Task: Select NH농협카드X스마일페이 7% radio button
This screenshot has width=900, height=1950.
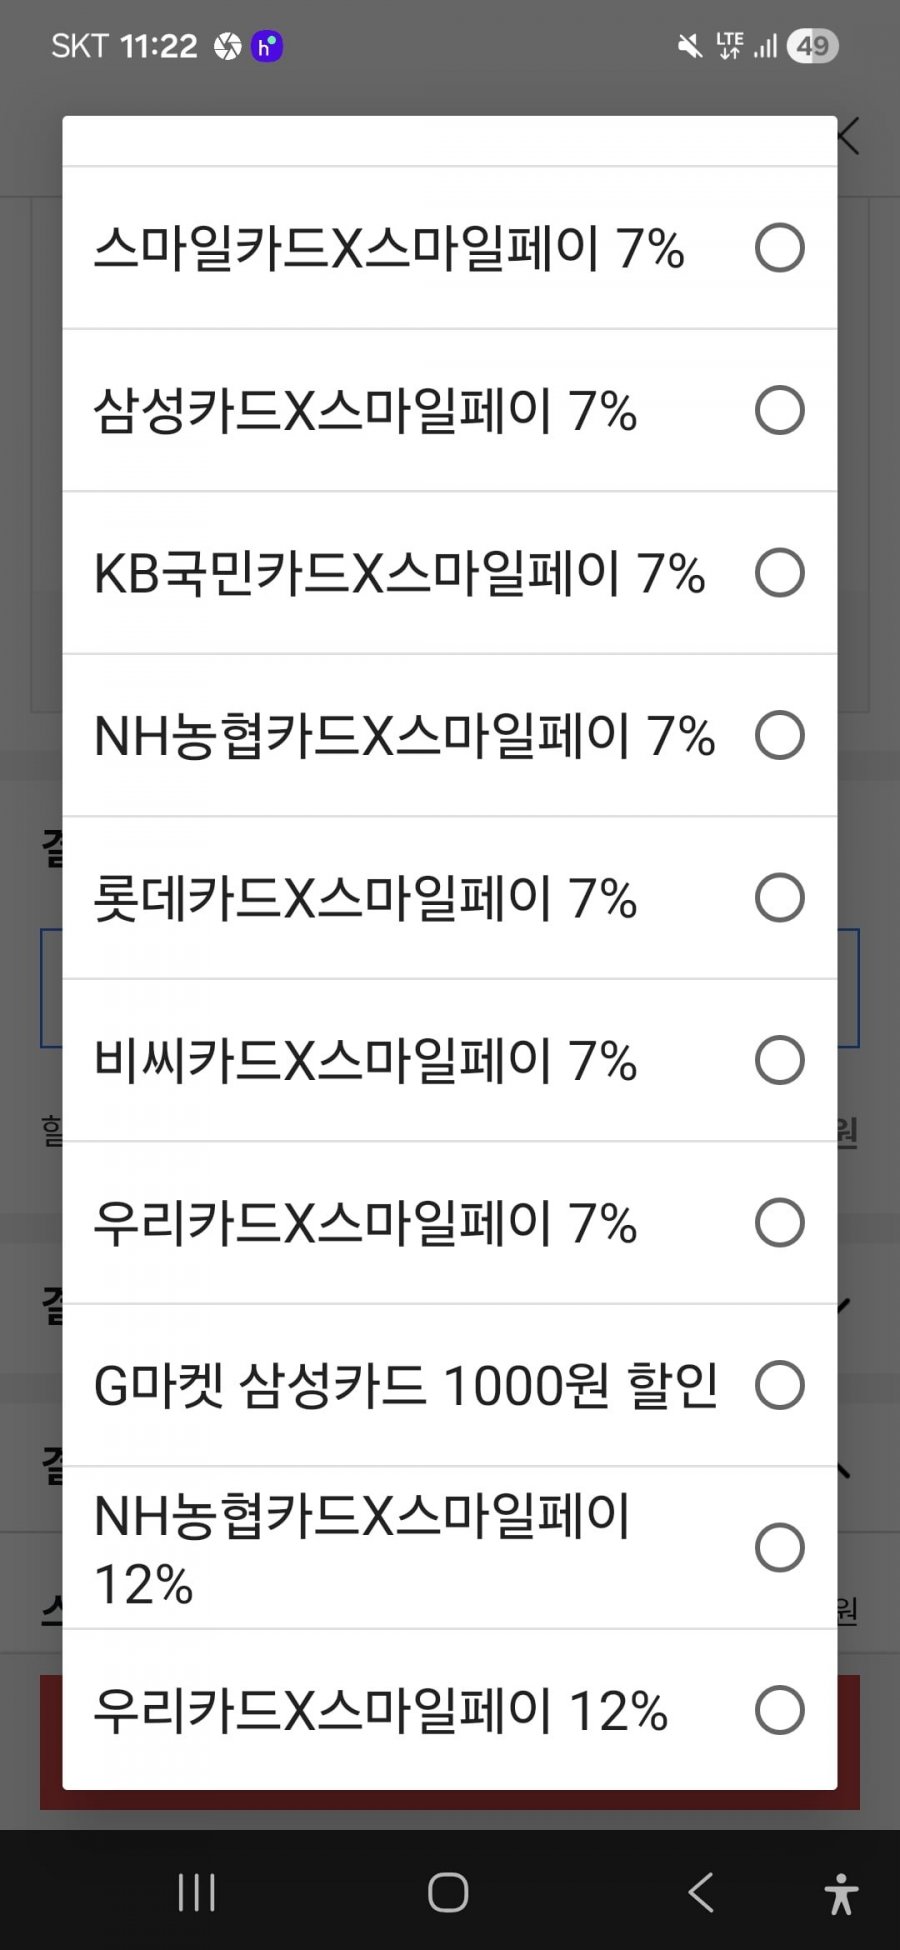Action: pyautogui.click(x=779, y=735)
